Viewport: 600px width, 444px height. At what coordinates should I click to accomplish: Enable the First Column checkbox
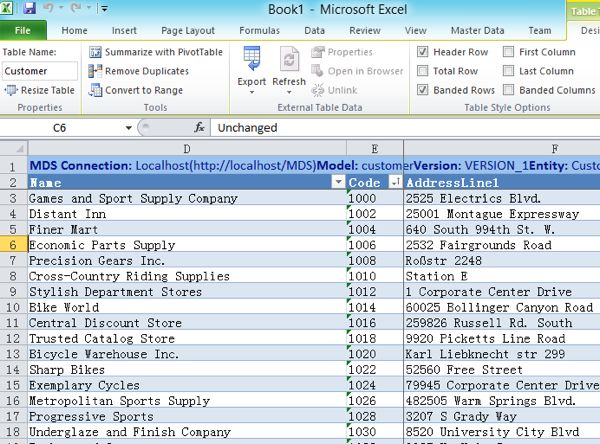coord(508,52)
